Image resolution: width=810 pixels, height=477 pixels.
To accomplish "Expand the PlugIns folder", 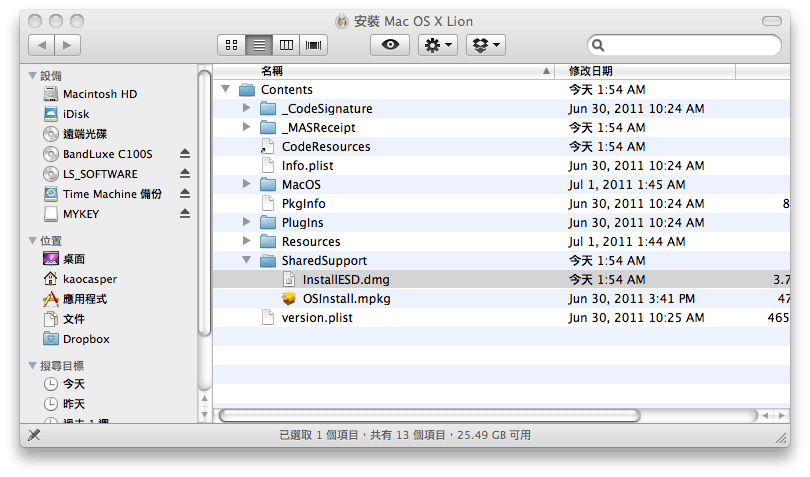I will [x=246, y=222].
